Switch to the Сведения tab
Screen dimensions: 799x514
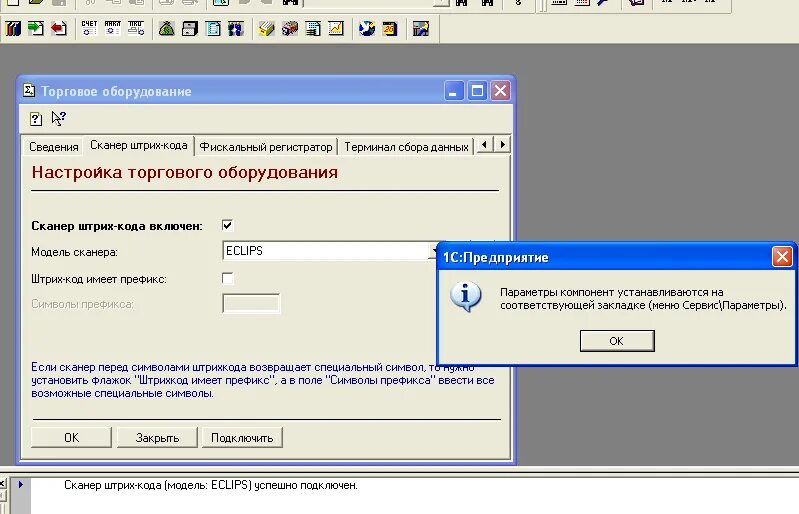coord(54,147)
